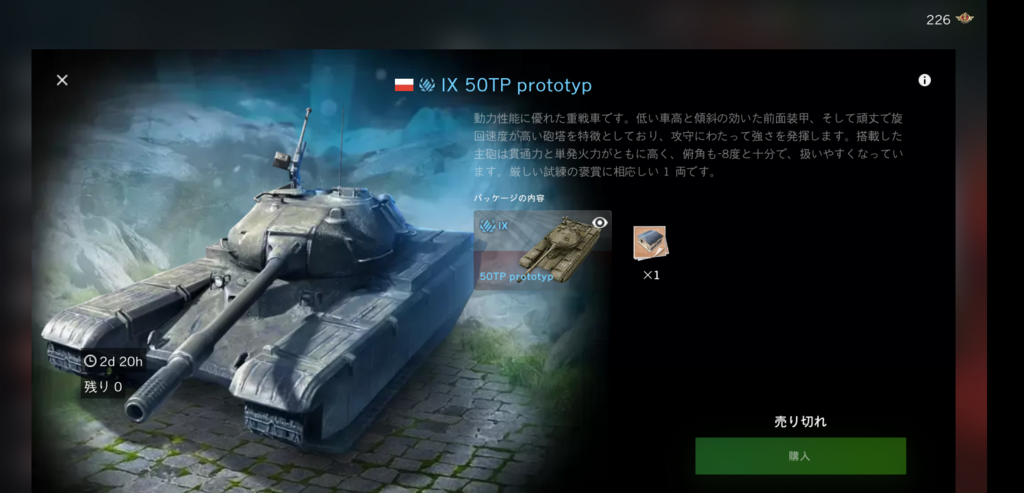Toggle the eye preview icon on tank card
Screen dimensions: 1024x493
(600, 223)
